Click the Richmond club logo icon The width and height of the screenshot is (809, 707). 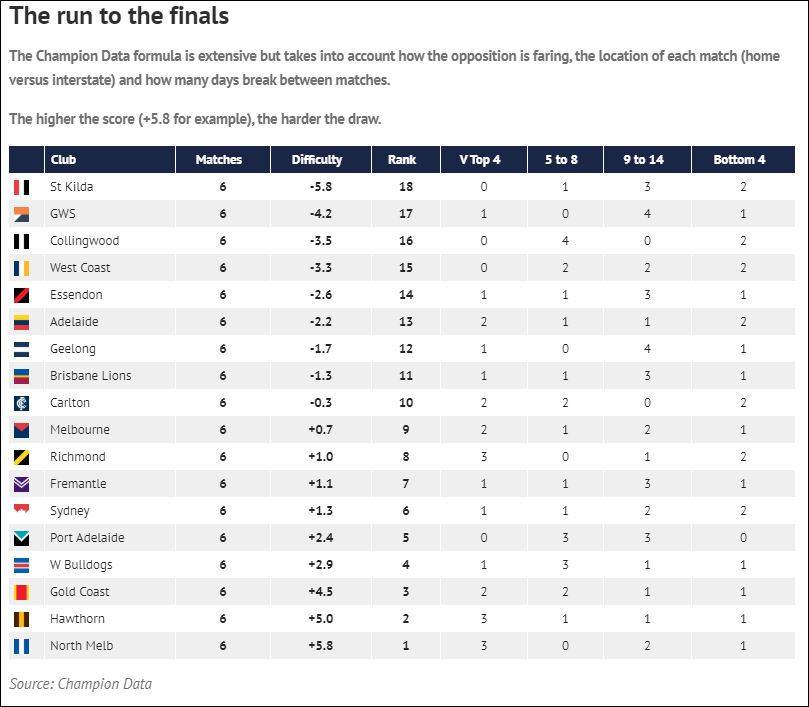click(x=22, y=457)
